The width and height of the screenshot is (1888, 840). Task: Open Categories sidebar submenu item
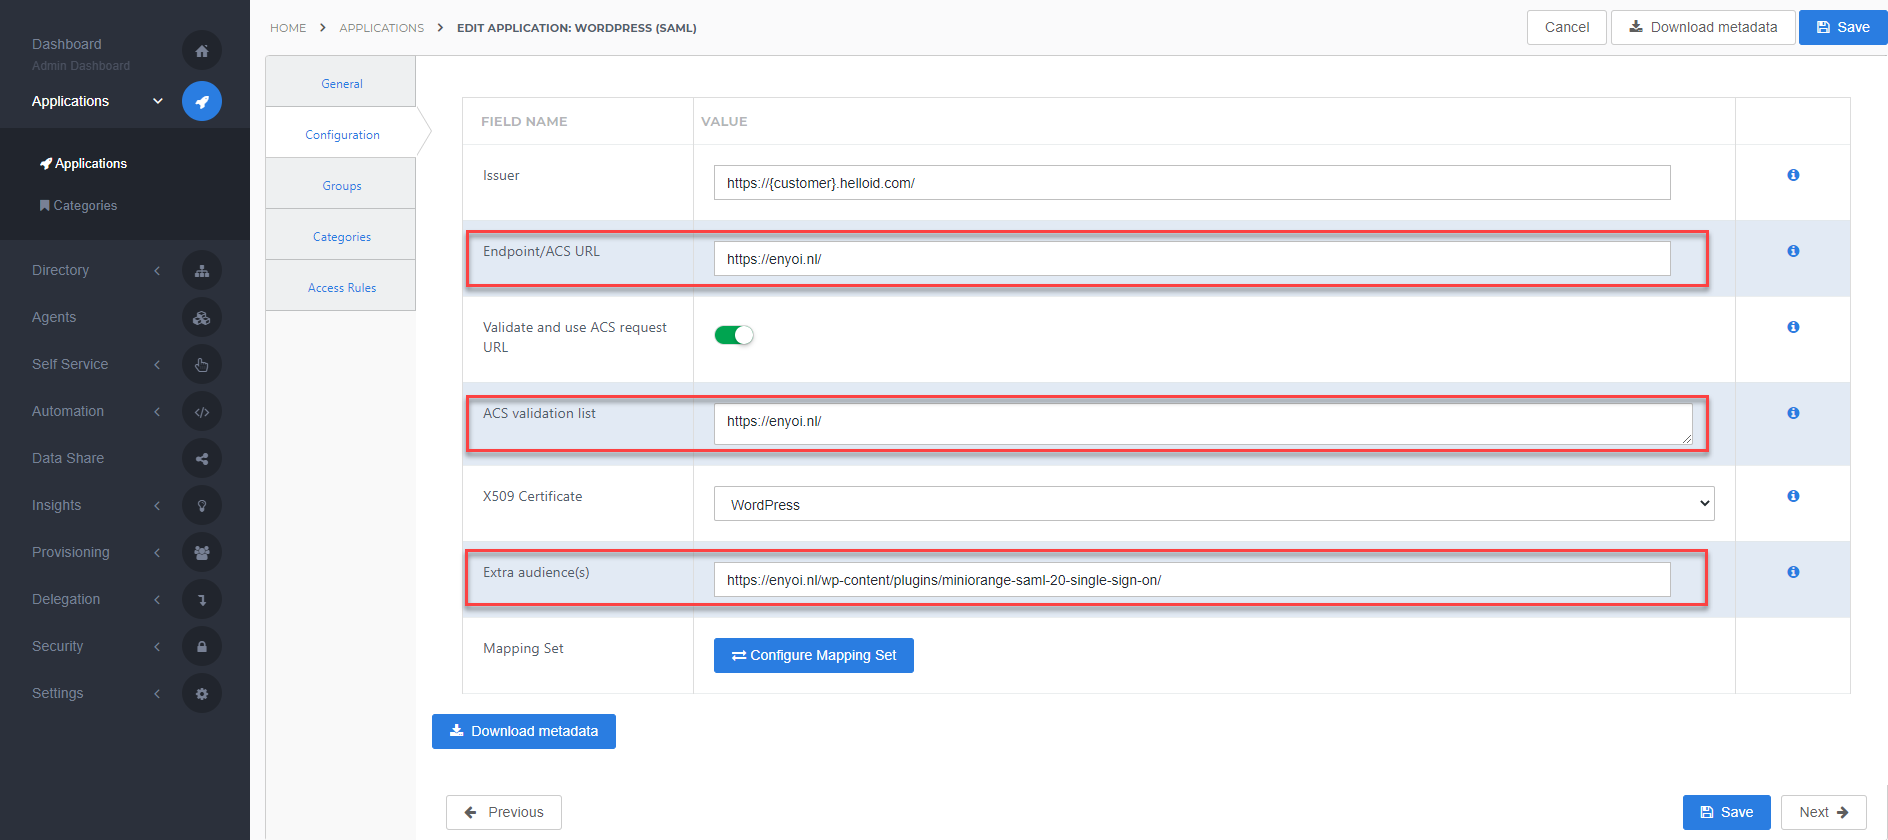click(x=78, y=205)
